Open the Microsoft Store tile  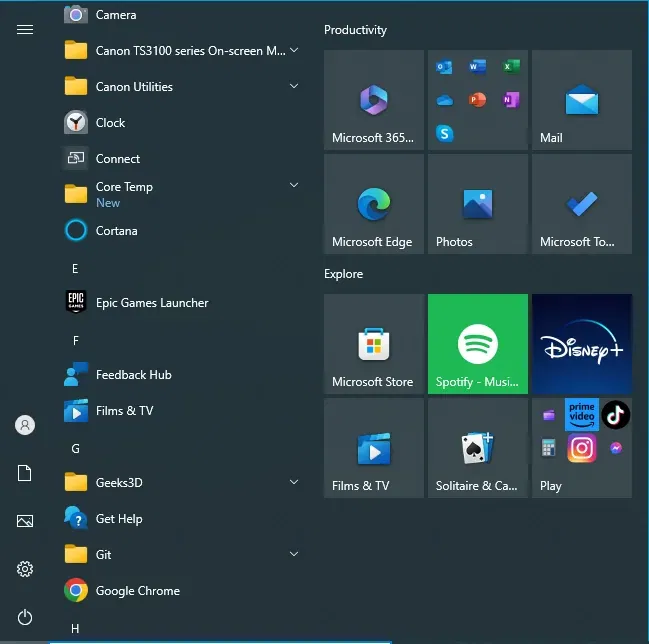click(374, 344)
